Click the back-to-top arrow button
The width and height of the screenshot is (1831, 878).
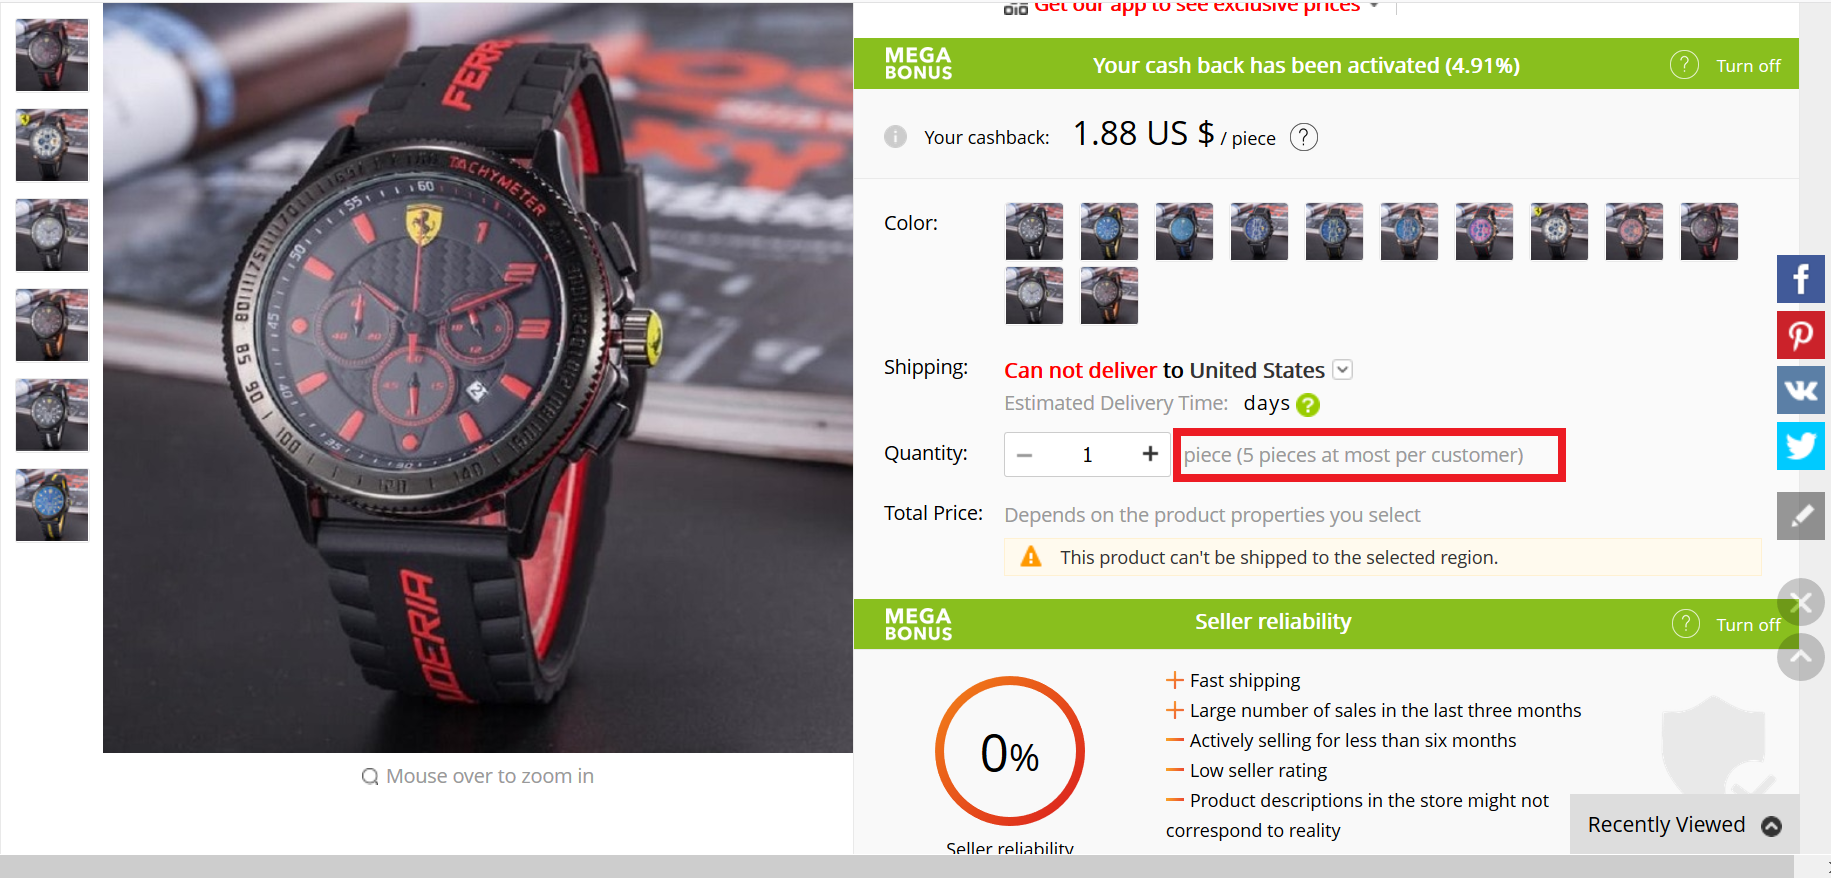(1800, 657)
